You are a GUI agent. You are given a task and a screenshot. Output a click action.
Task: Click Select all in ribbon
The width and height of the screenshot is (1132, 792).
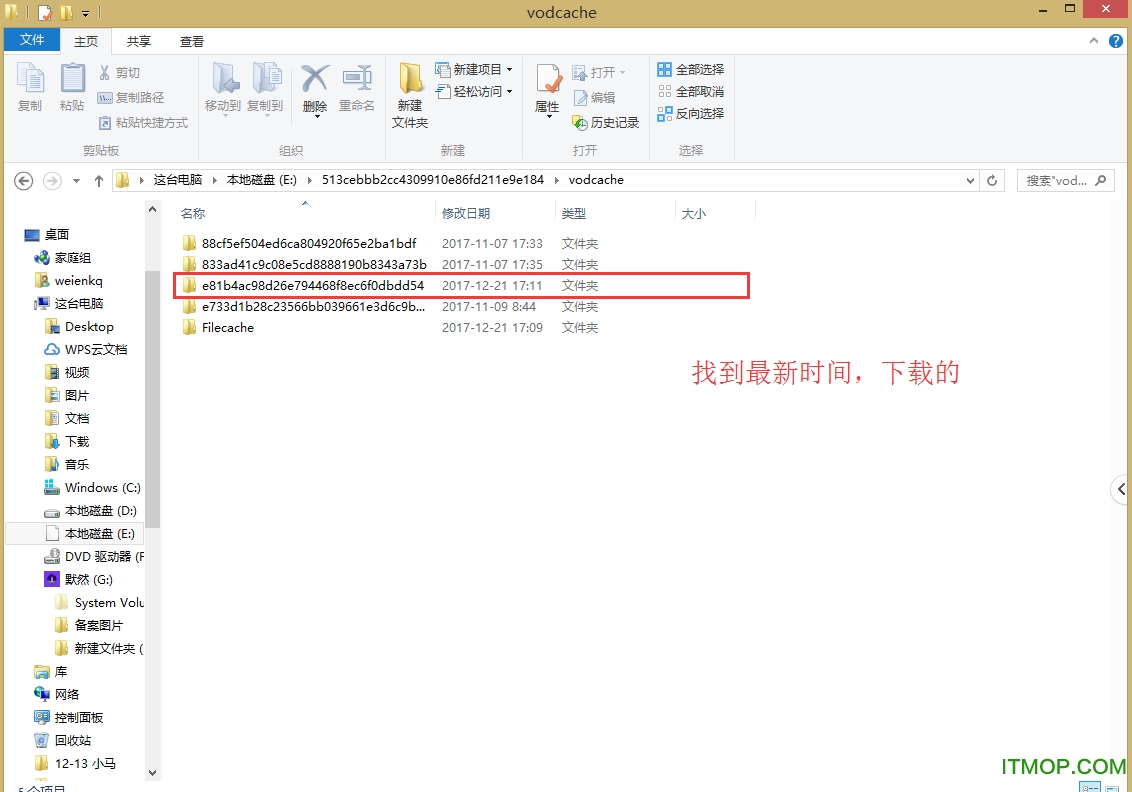pos(691,69)
